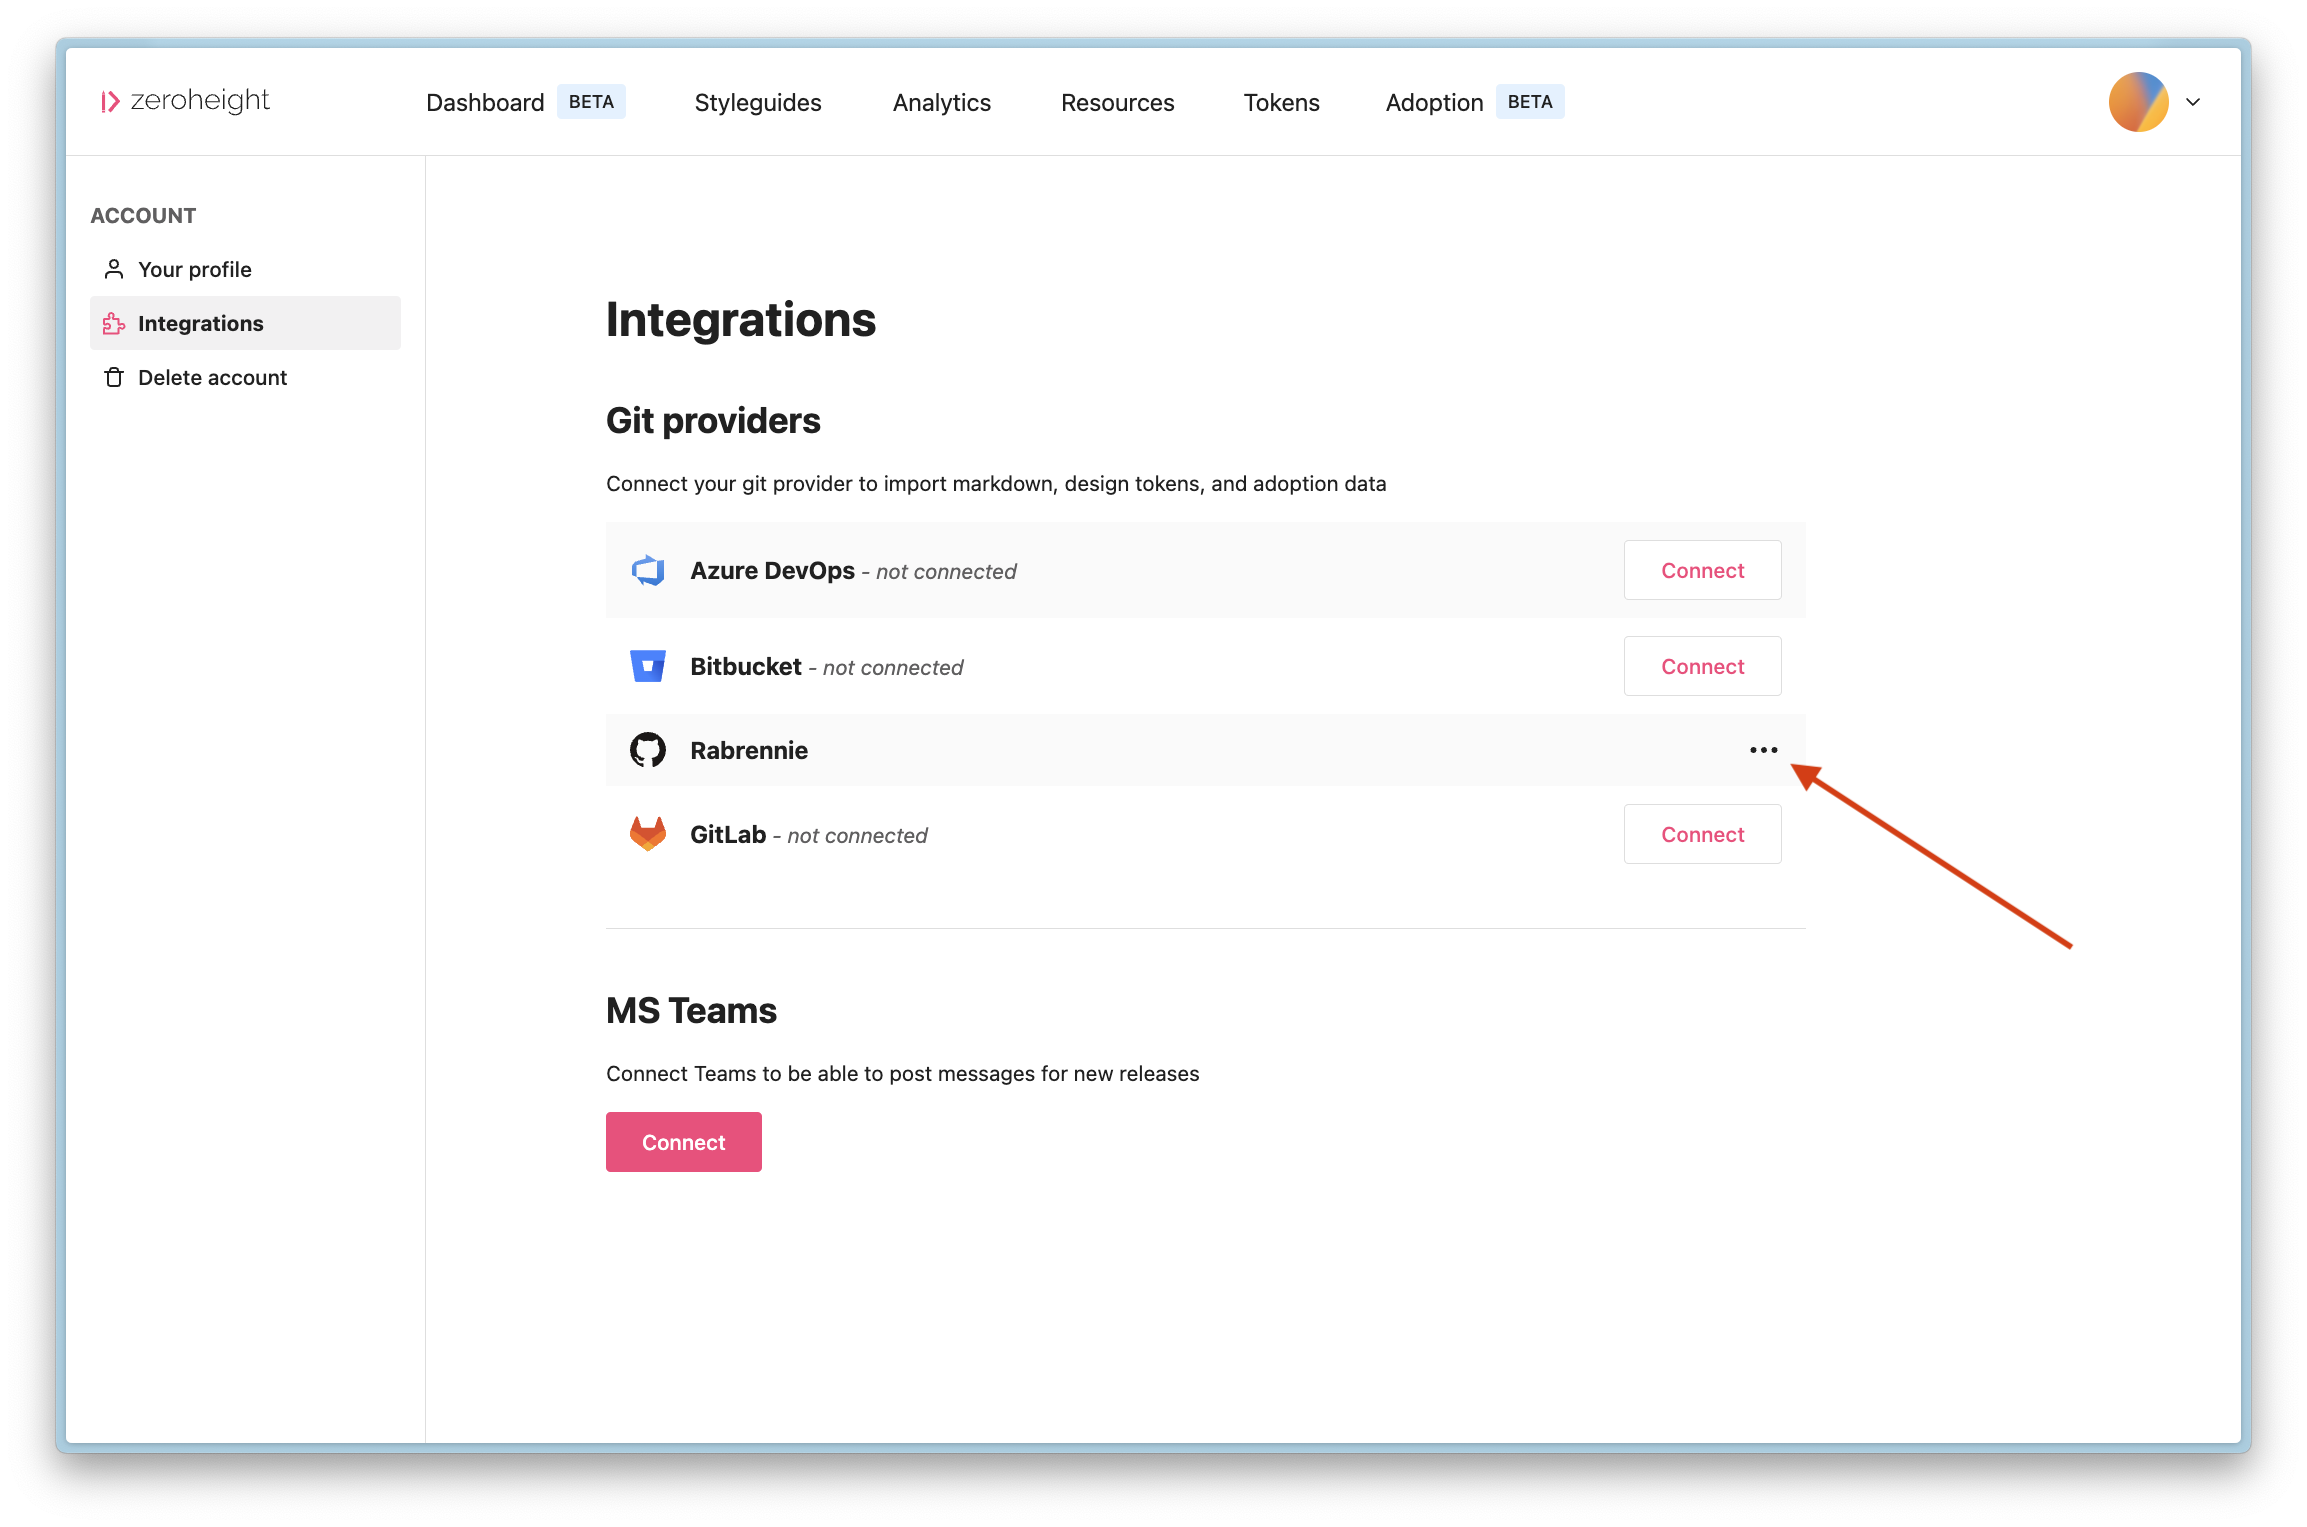Click the Azure DevOps logo icon
2307x1527 pixels.
click(x=648, y=570)
